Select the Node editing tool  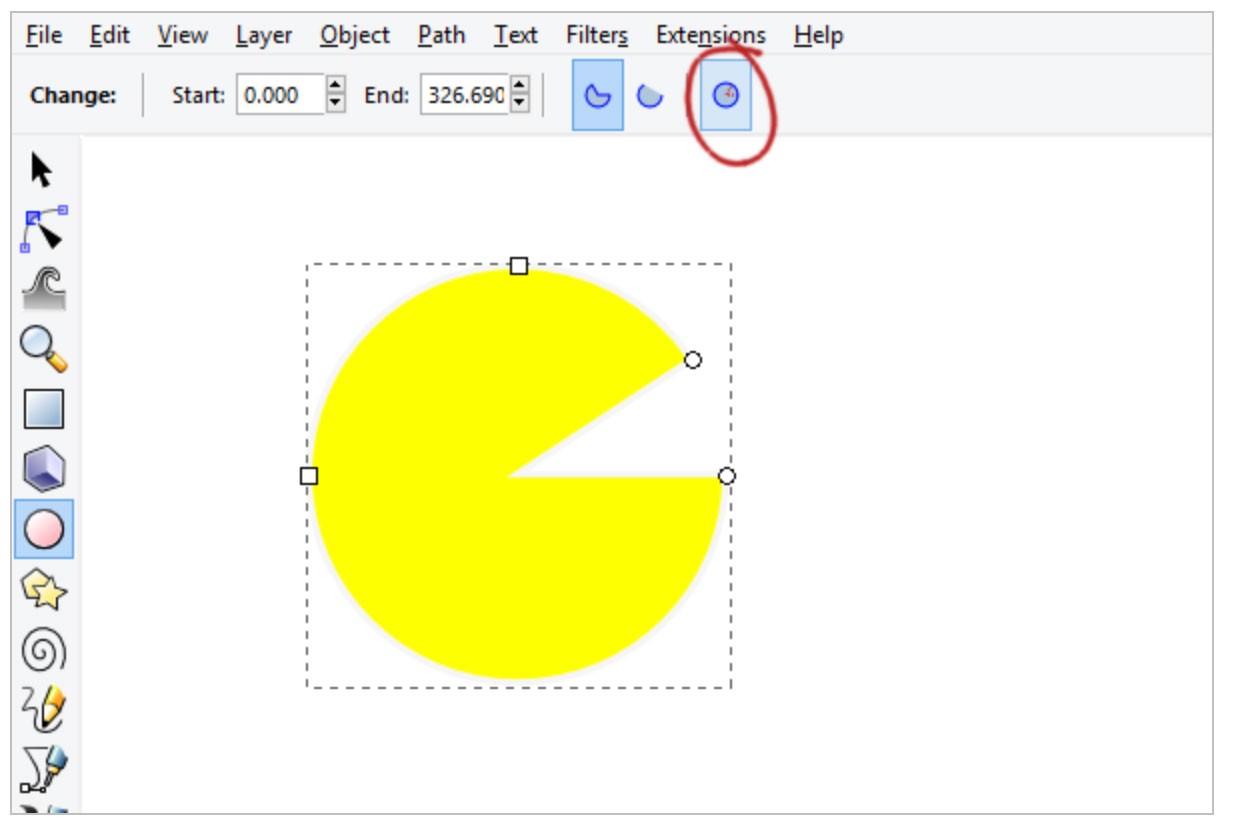pos(43,229)
